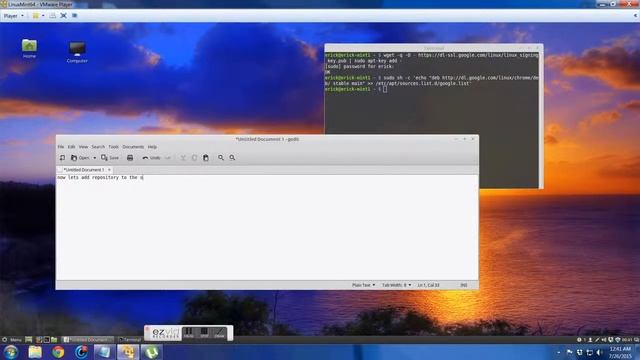
Task: Open the View menu in gedit
Action: (83, 147)
